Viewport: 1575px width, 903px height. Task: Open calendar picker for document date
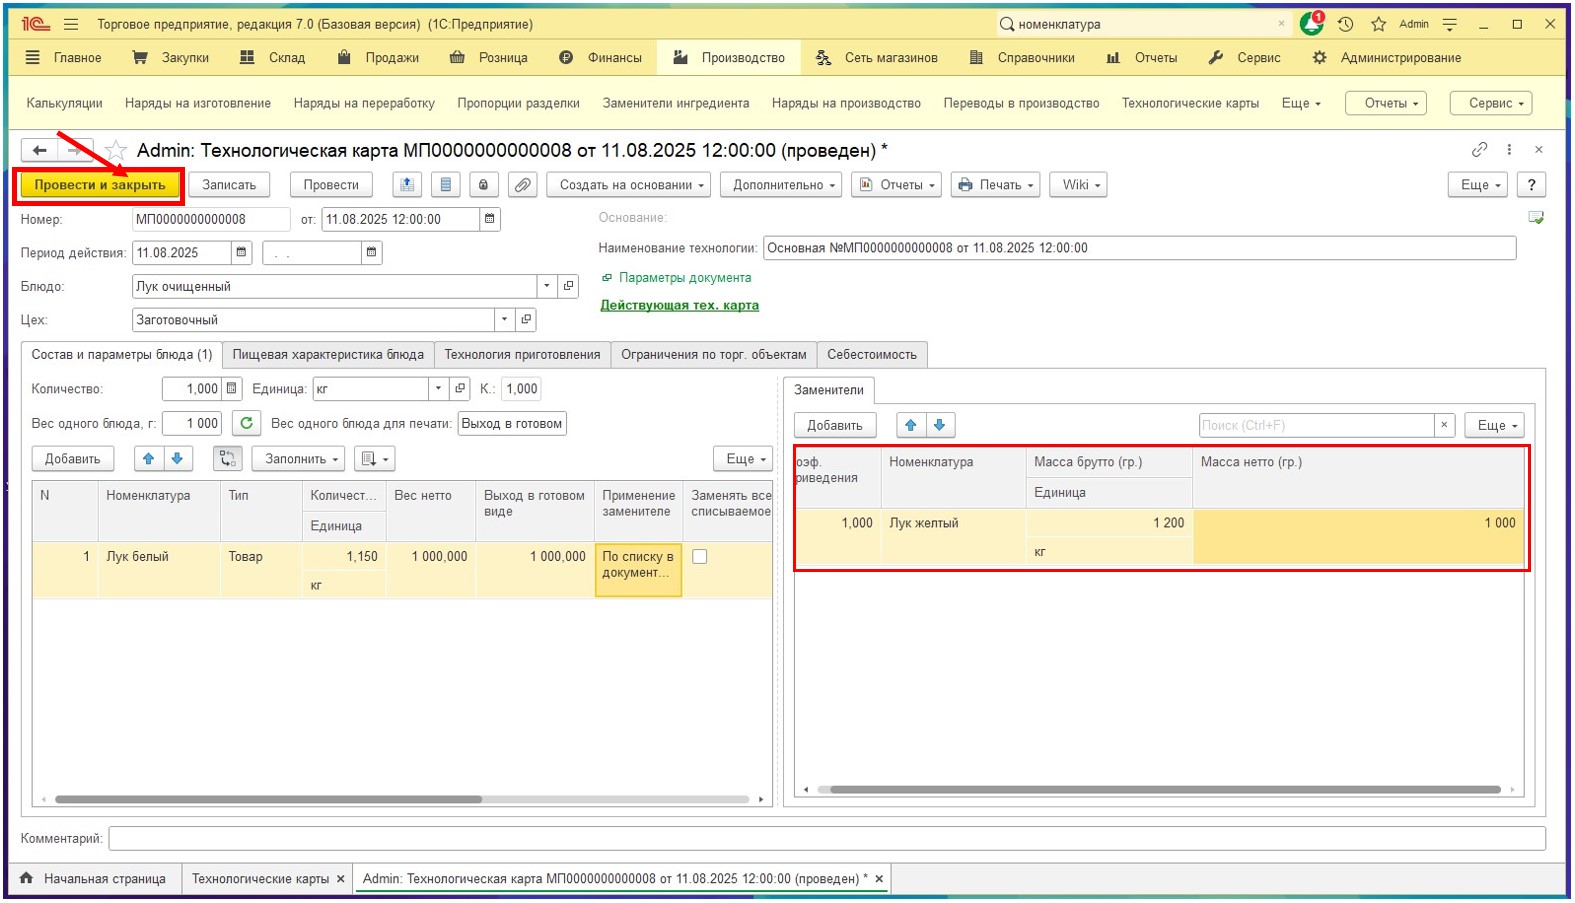tap(489, 219)
